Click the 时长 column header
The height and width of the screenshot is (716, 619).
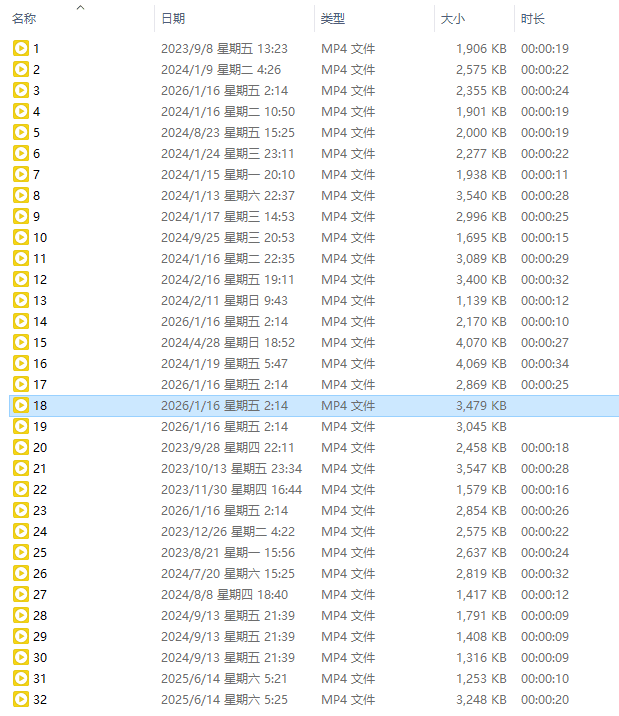click(533, 19)
